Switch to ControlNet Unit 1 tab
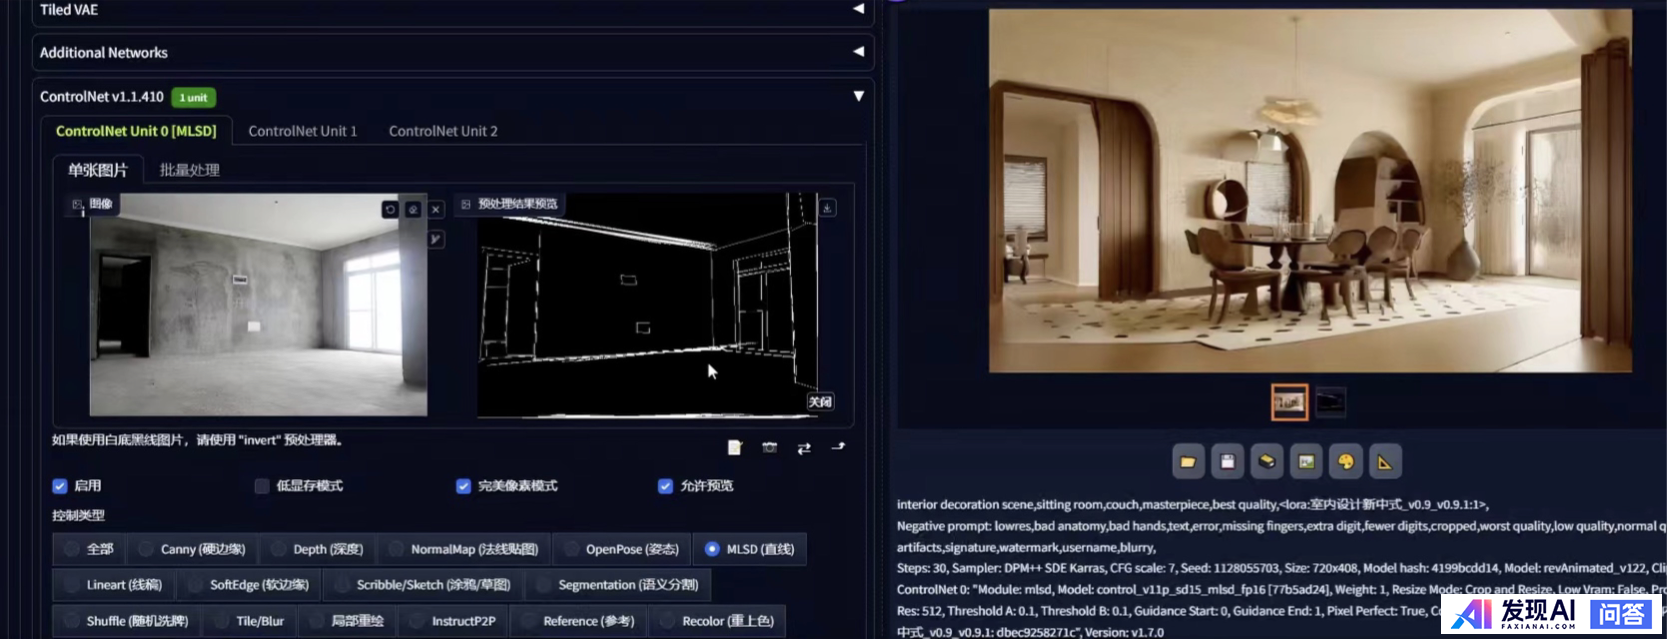1667x639 pixels. pyautogui.click(x=302, y=131)
